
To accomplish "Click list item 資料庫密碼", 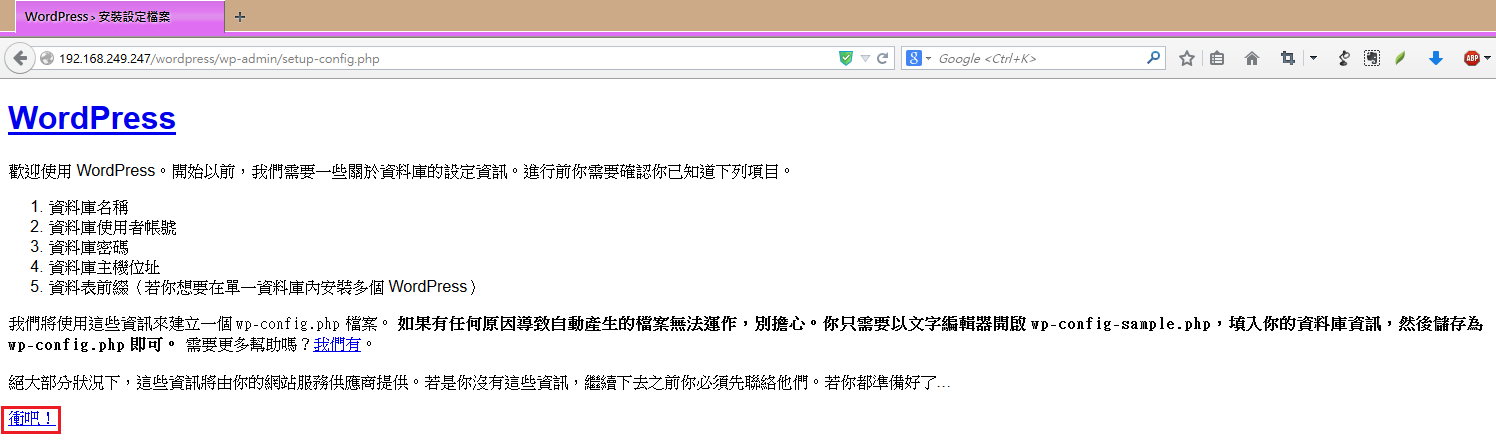I will click(88, 247).
